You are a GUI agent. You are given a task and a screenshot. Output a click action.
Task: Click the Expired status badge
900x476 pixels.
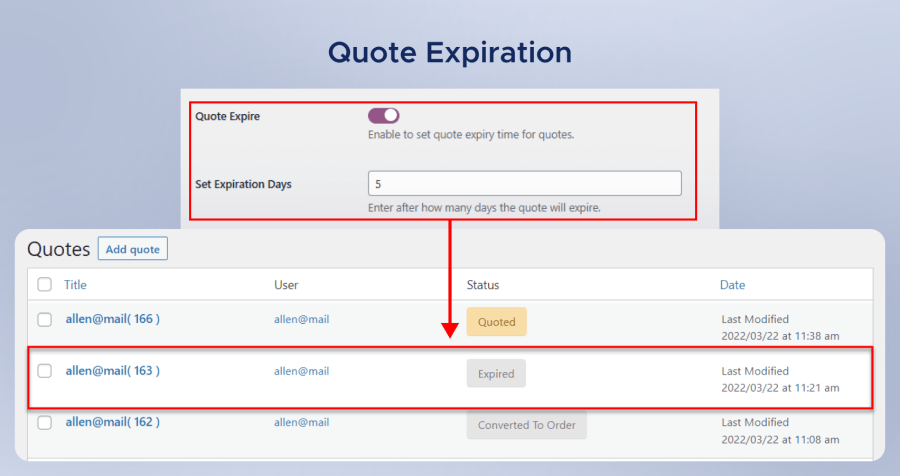click(x=496, y=373)
